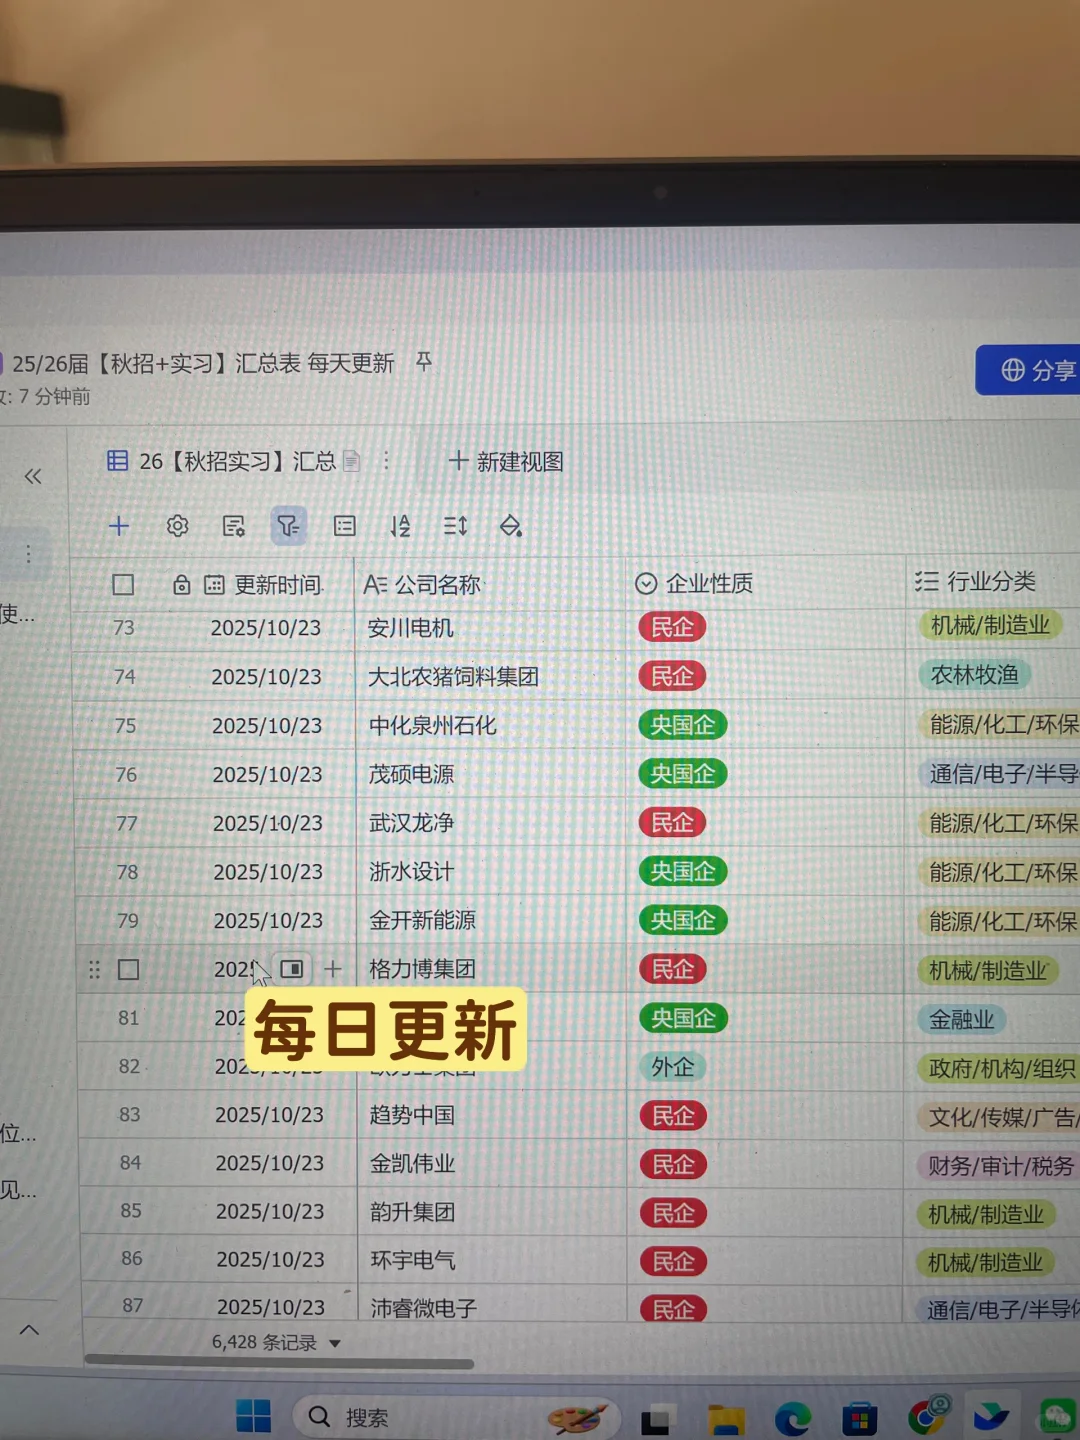Open the 企业性质 column dropdown
Screen dimensions: 1080x1440
[648, 583]
